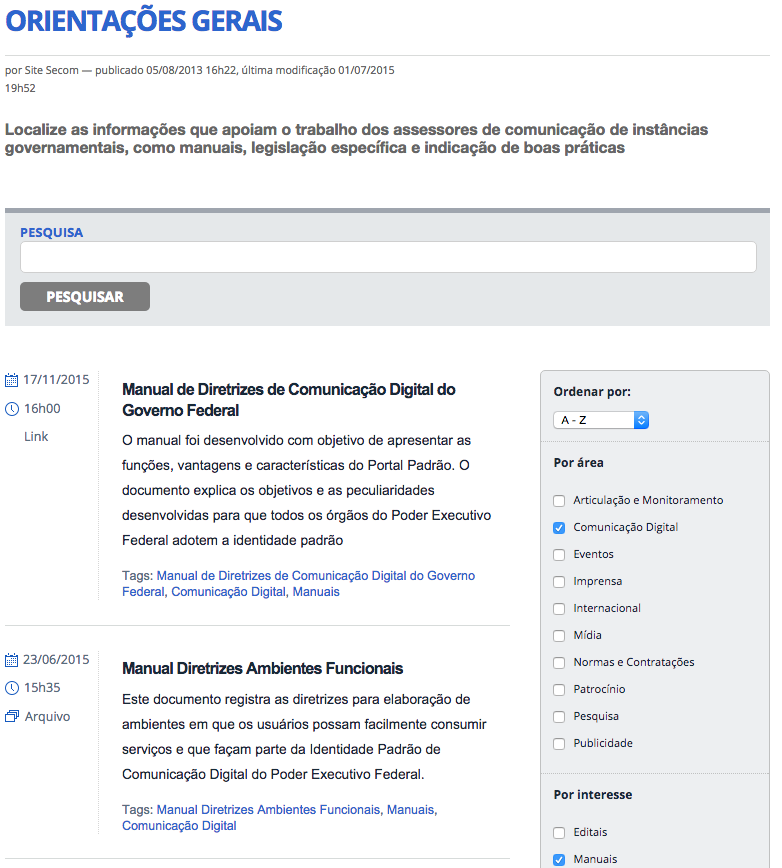Screen dimensions: 782x868
Task: Click the PESQUISAR button
Action: 85,297
